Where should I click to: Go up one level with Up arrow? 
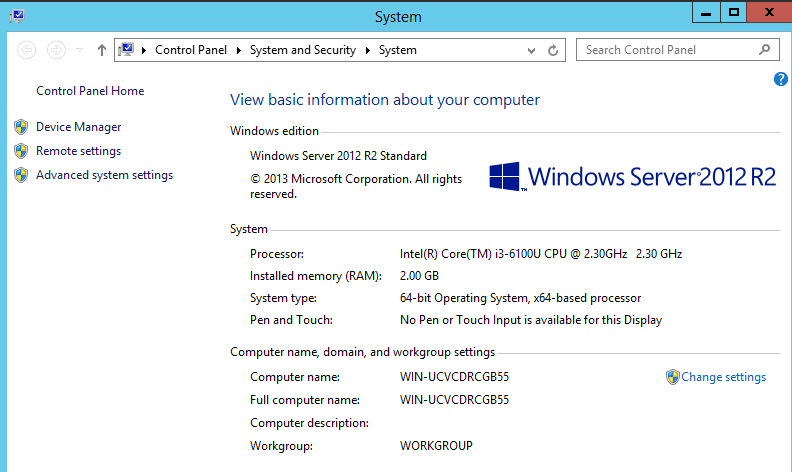pos(102,50)
